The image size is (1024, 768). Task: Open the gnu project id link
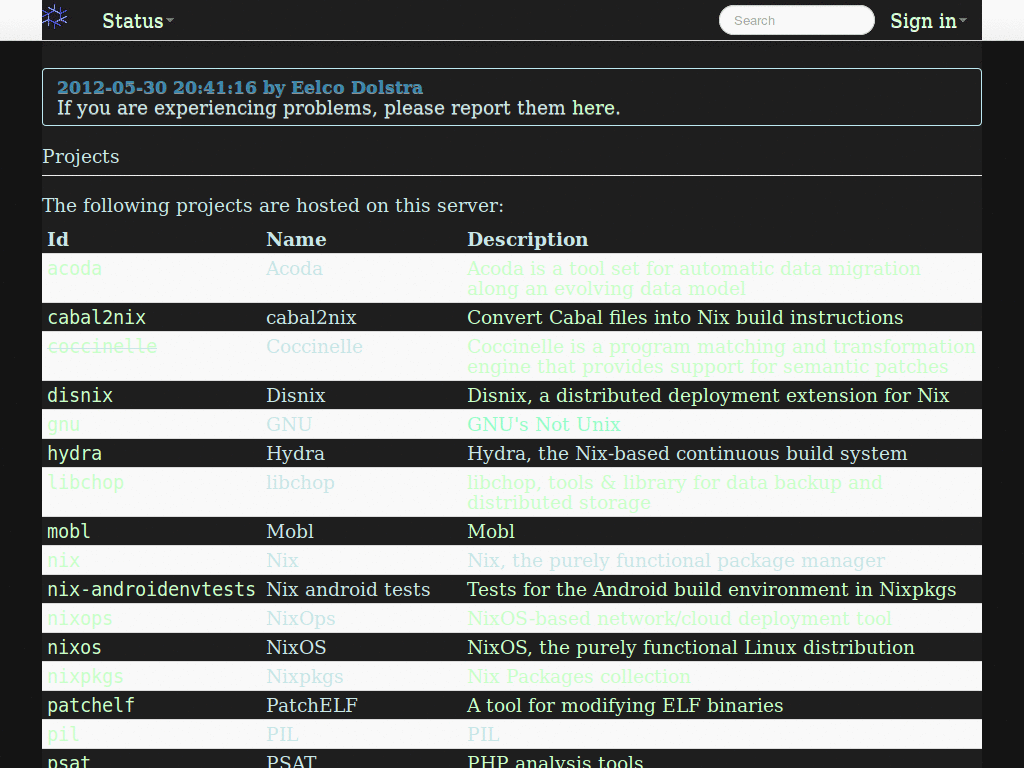63,424
